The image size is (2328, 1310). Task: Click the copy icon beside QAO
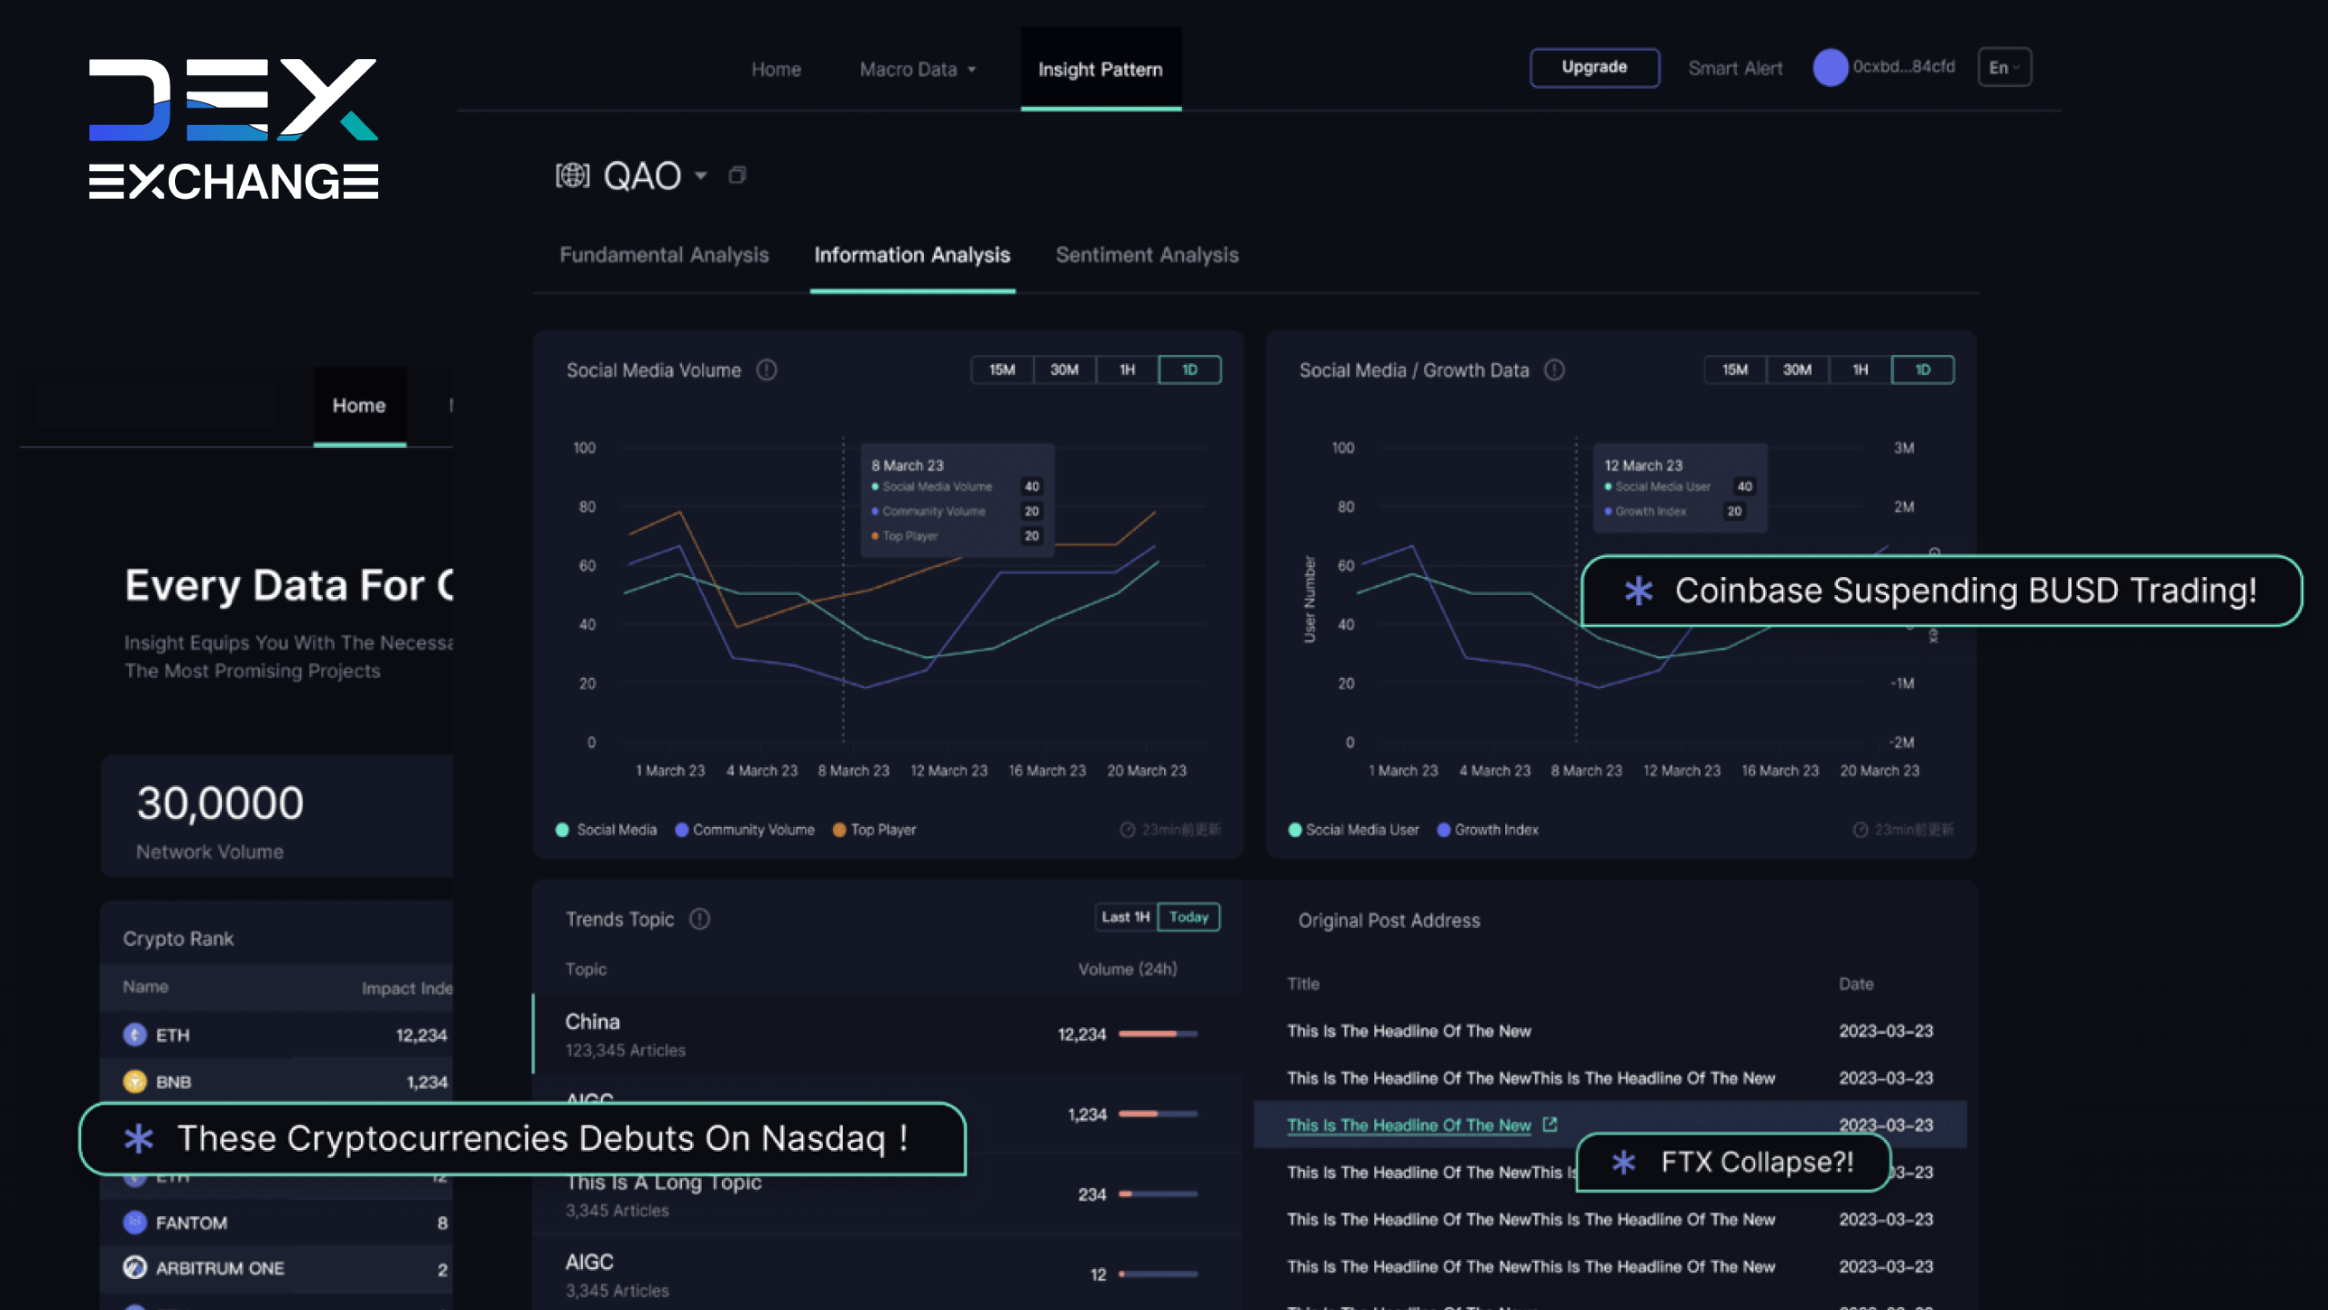coord(737,176)
